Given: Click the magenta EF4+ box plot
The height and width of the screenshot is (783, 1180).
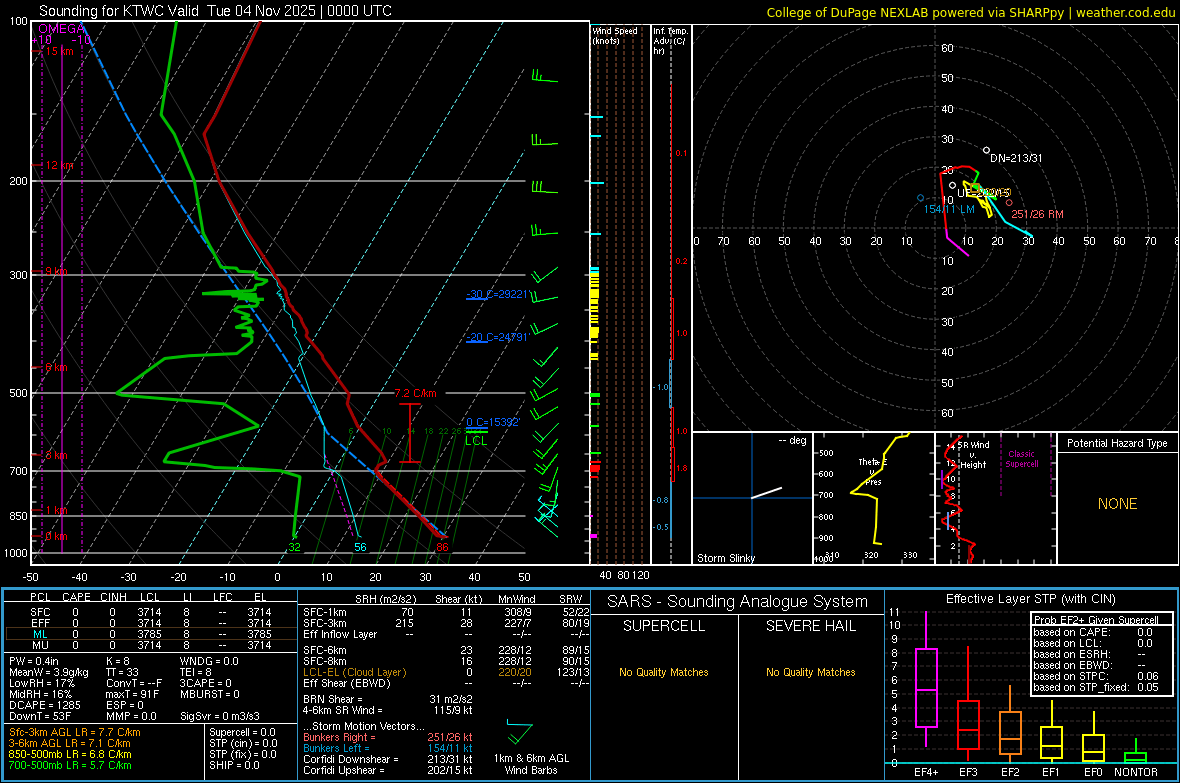Looking at the screenshot, I should point(926,679).
